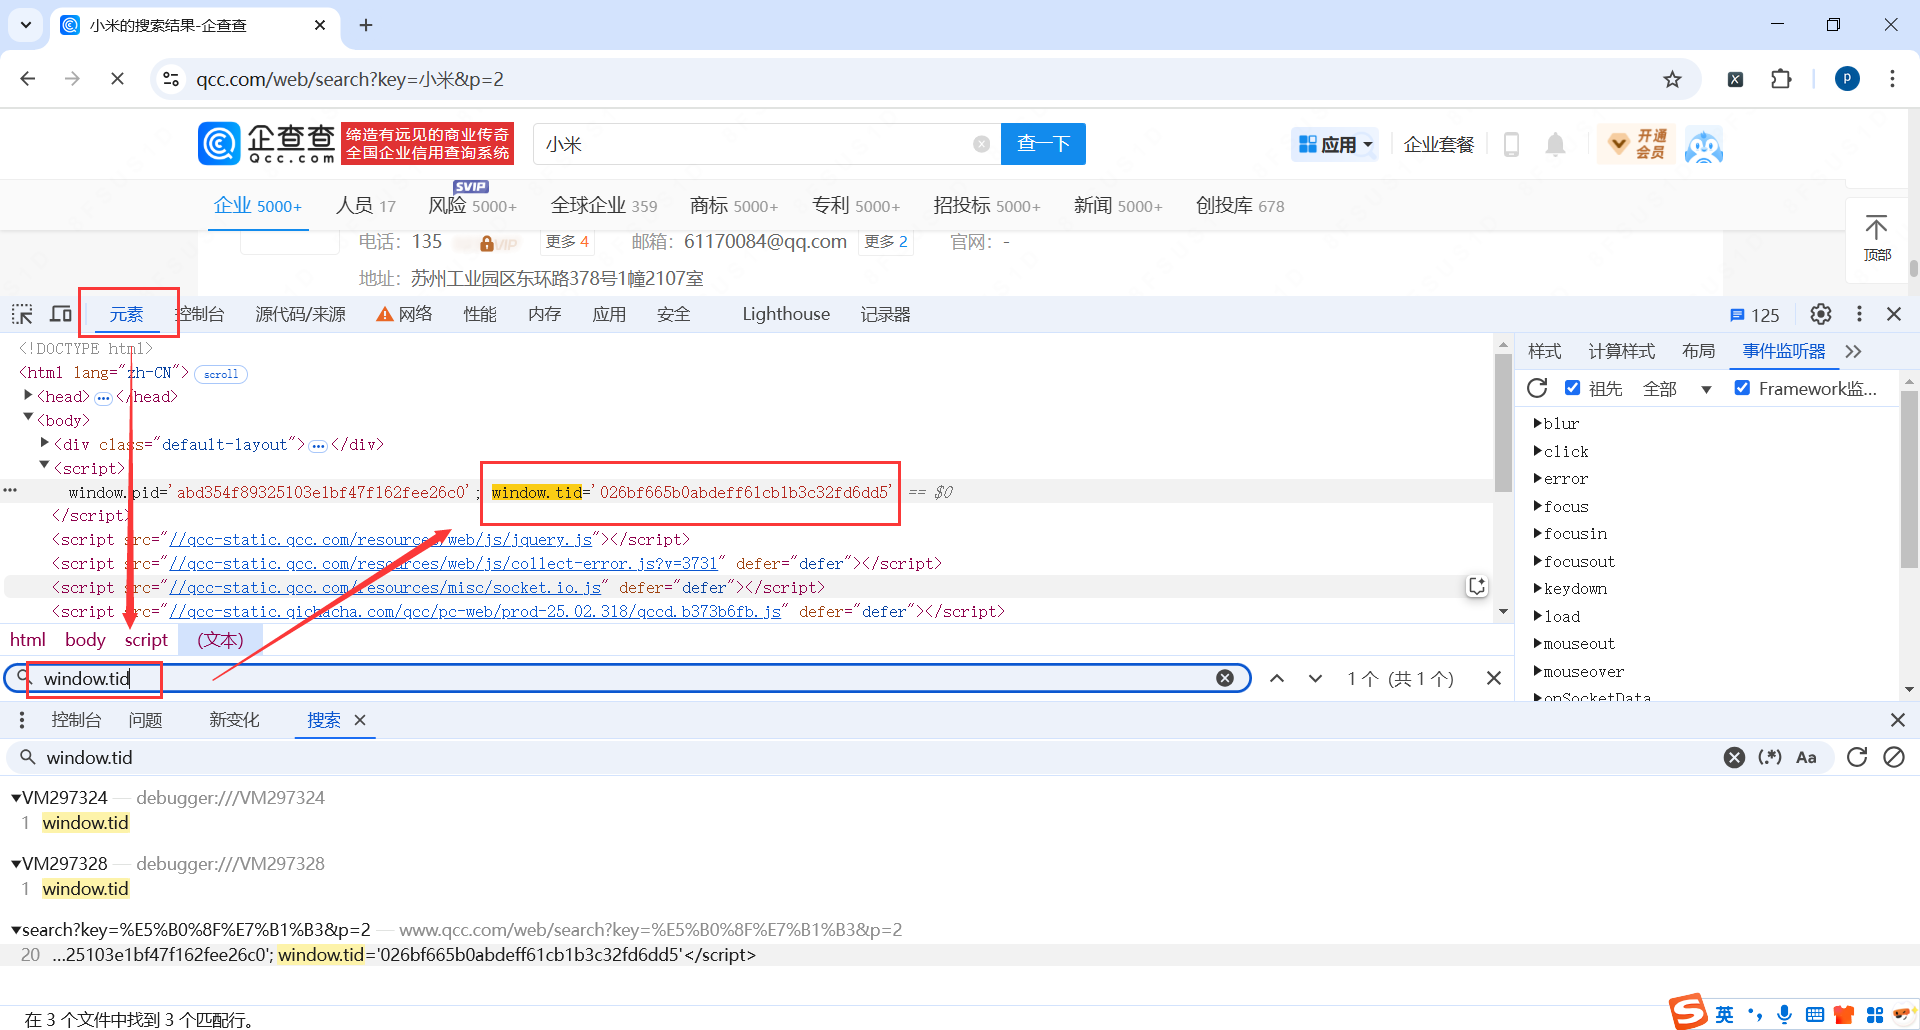
Task: Open the 全部 listener filter dropdown
Action: pos(1678,389)
